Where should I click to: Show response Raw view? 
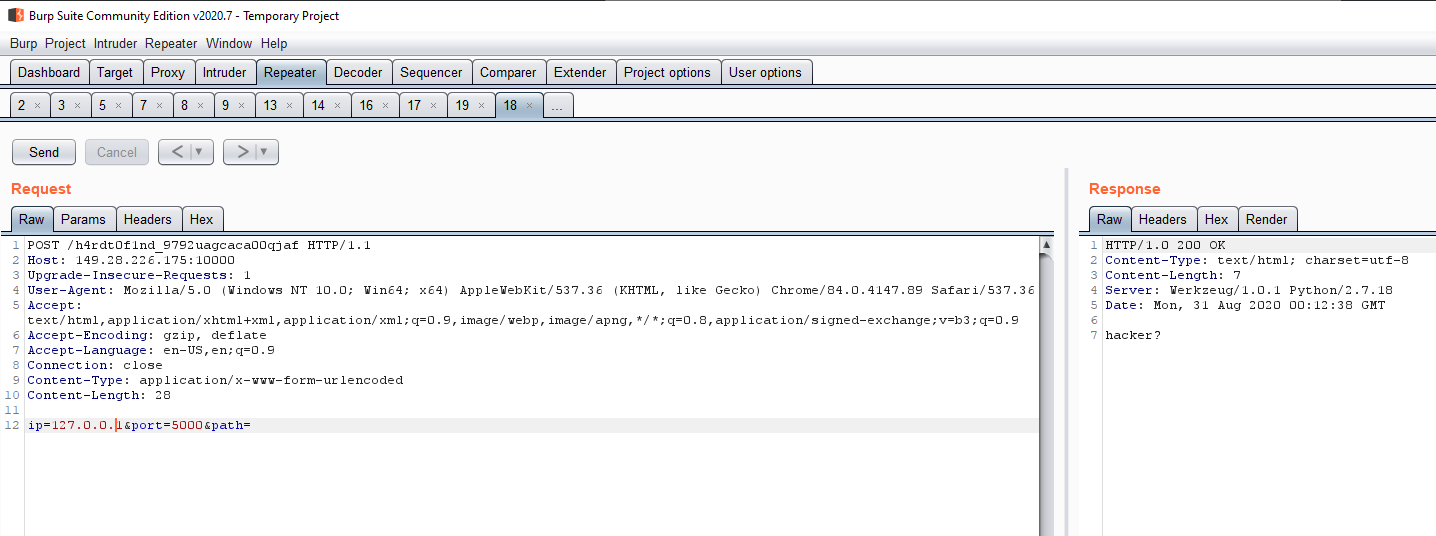click(x=1110, y=219)
